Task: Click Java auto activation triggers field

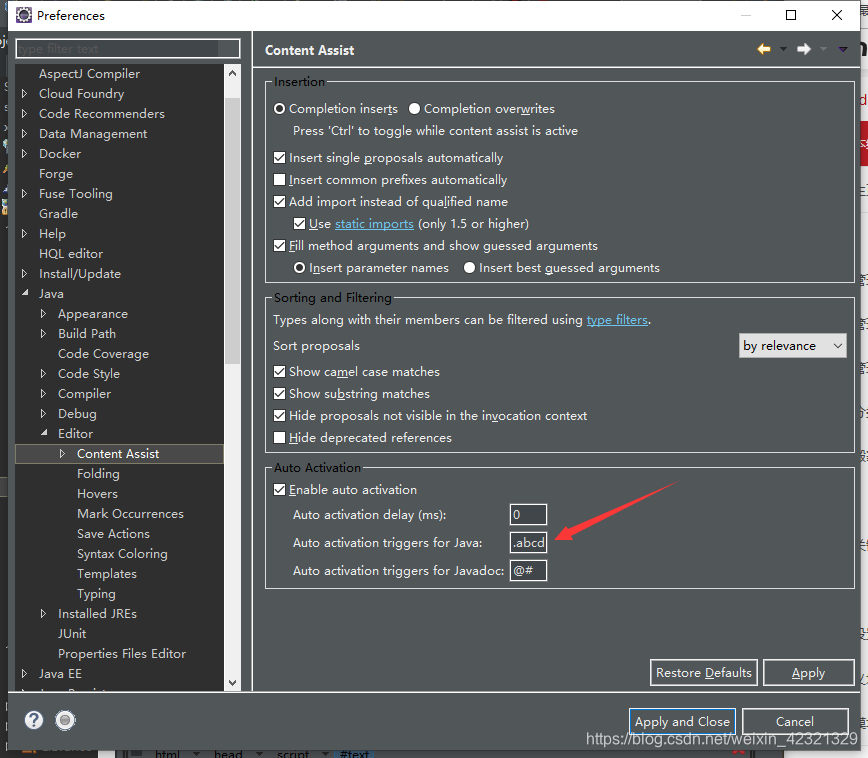Action: [528, 543]
